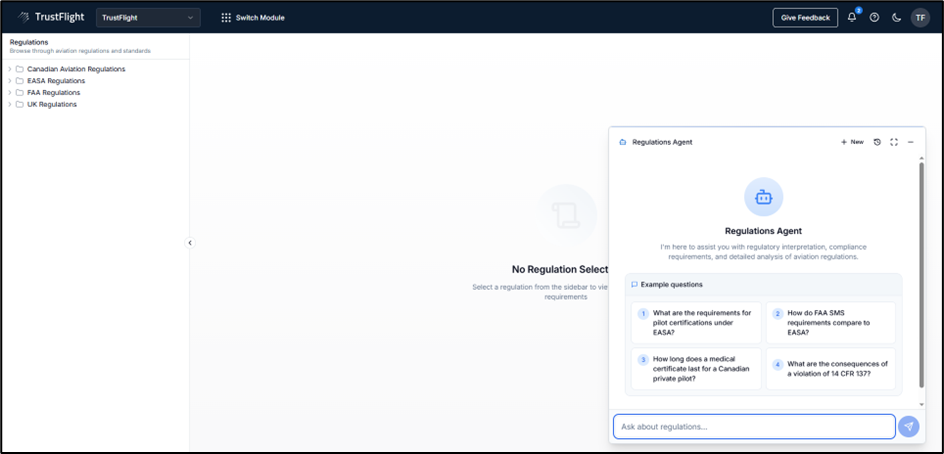Click the scrollbar down arrow in agent panel

pos(921,405)
